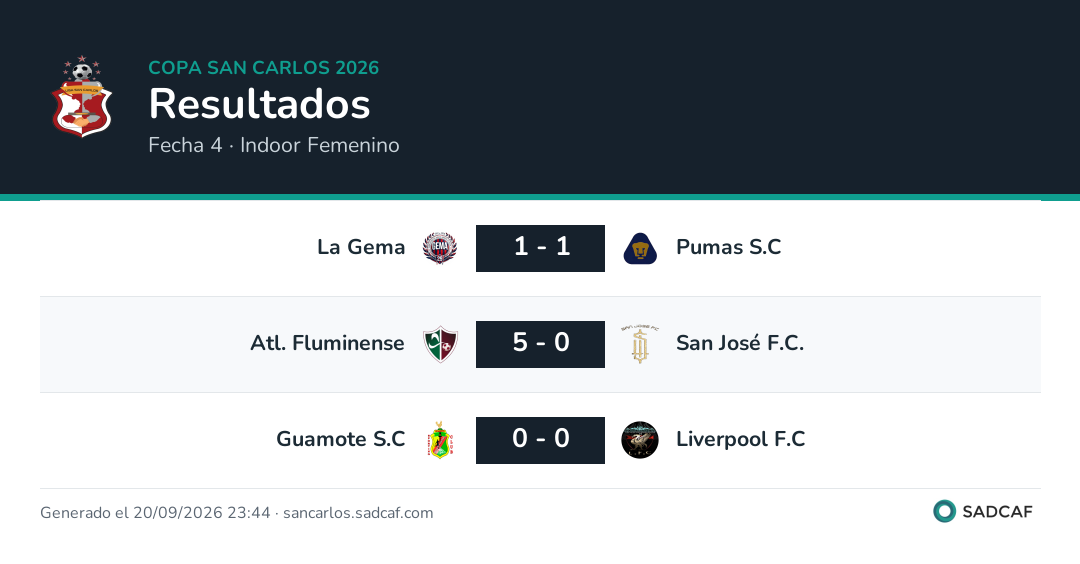The image size is (1080, 564).
Task: Click the COPA SAN CARLOS 2026 heading
Action: coord(264,67)
